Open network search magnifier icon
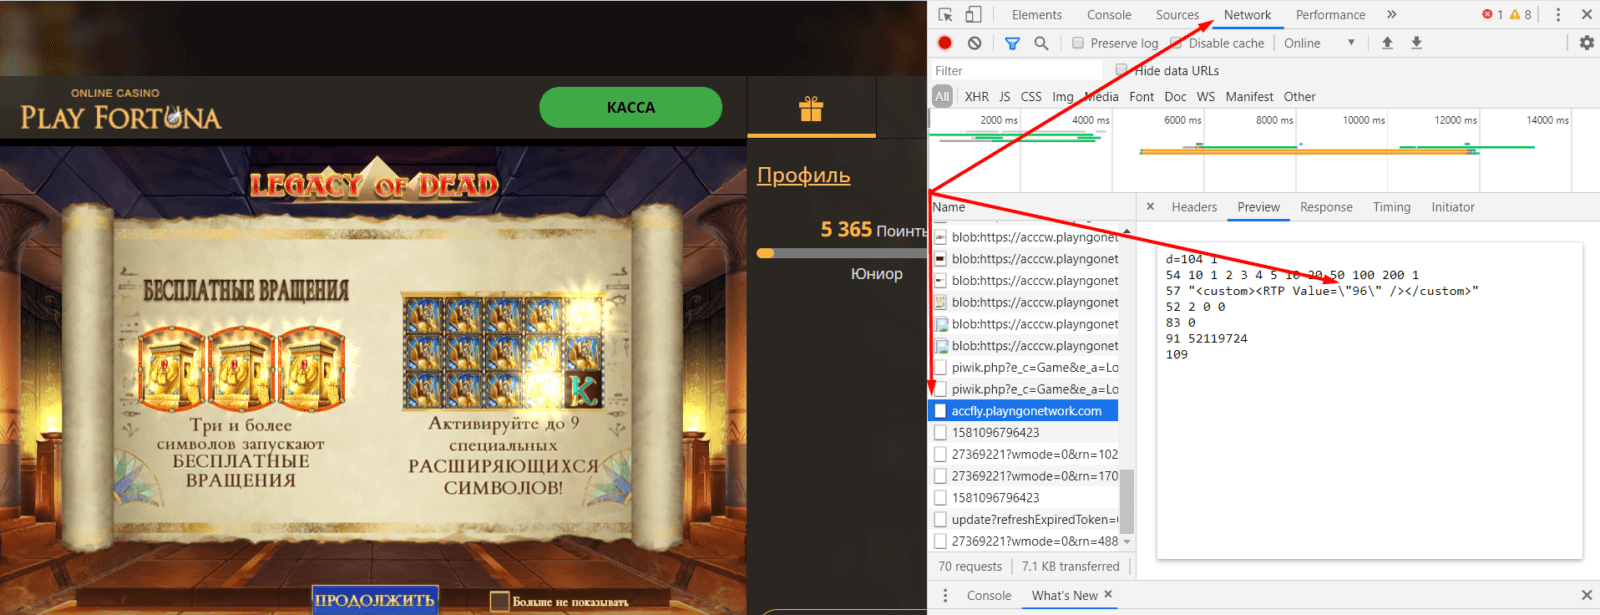The width and height of the screenshot is (1600, 615). [x=1041, y=43]
